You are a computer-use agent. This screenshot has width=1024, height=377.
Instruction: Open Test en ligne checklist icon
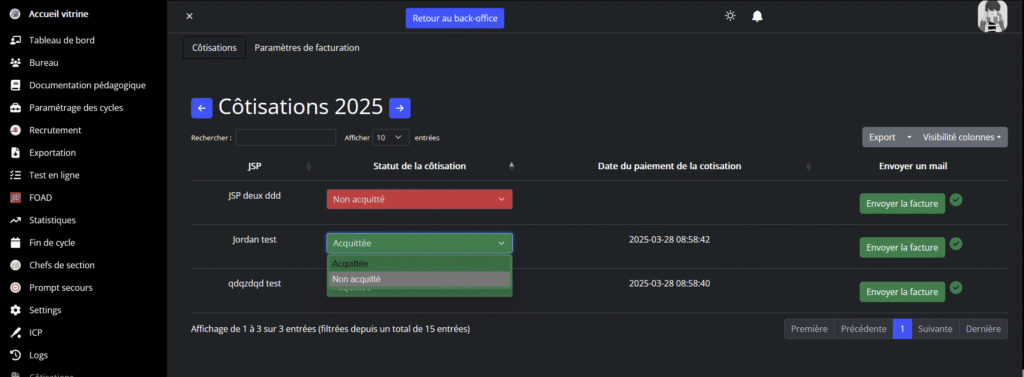(x=16, y=175)
